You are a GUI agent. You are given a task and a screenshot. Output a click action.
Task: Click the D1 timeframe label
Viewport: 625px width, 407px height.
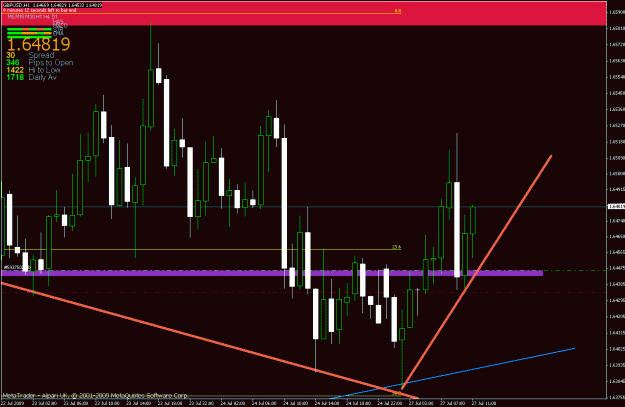pos(55,17)
